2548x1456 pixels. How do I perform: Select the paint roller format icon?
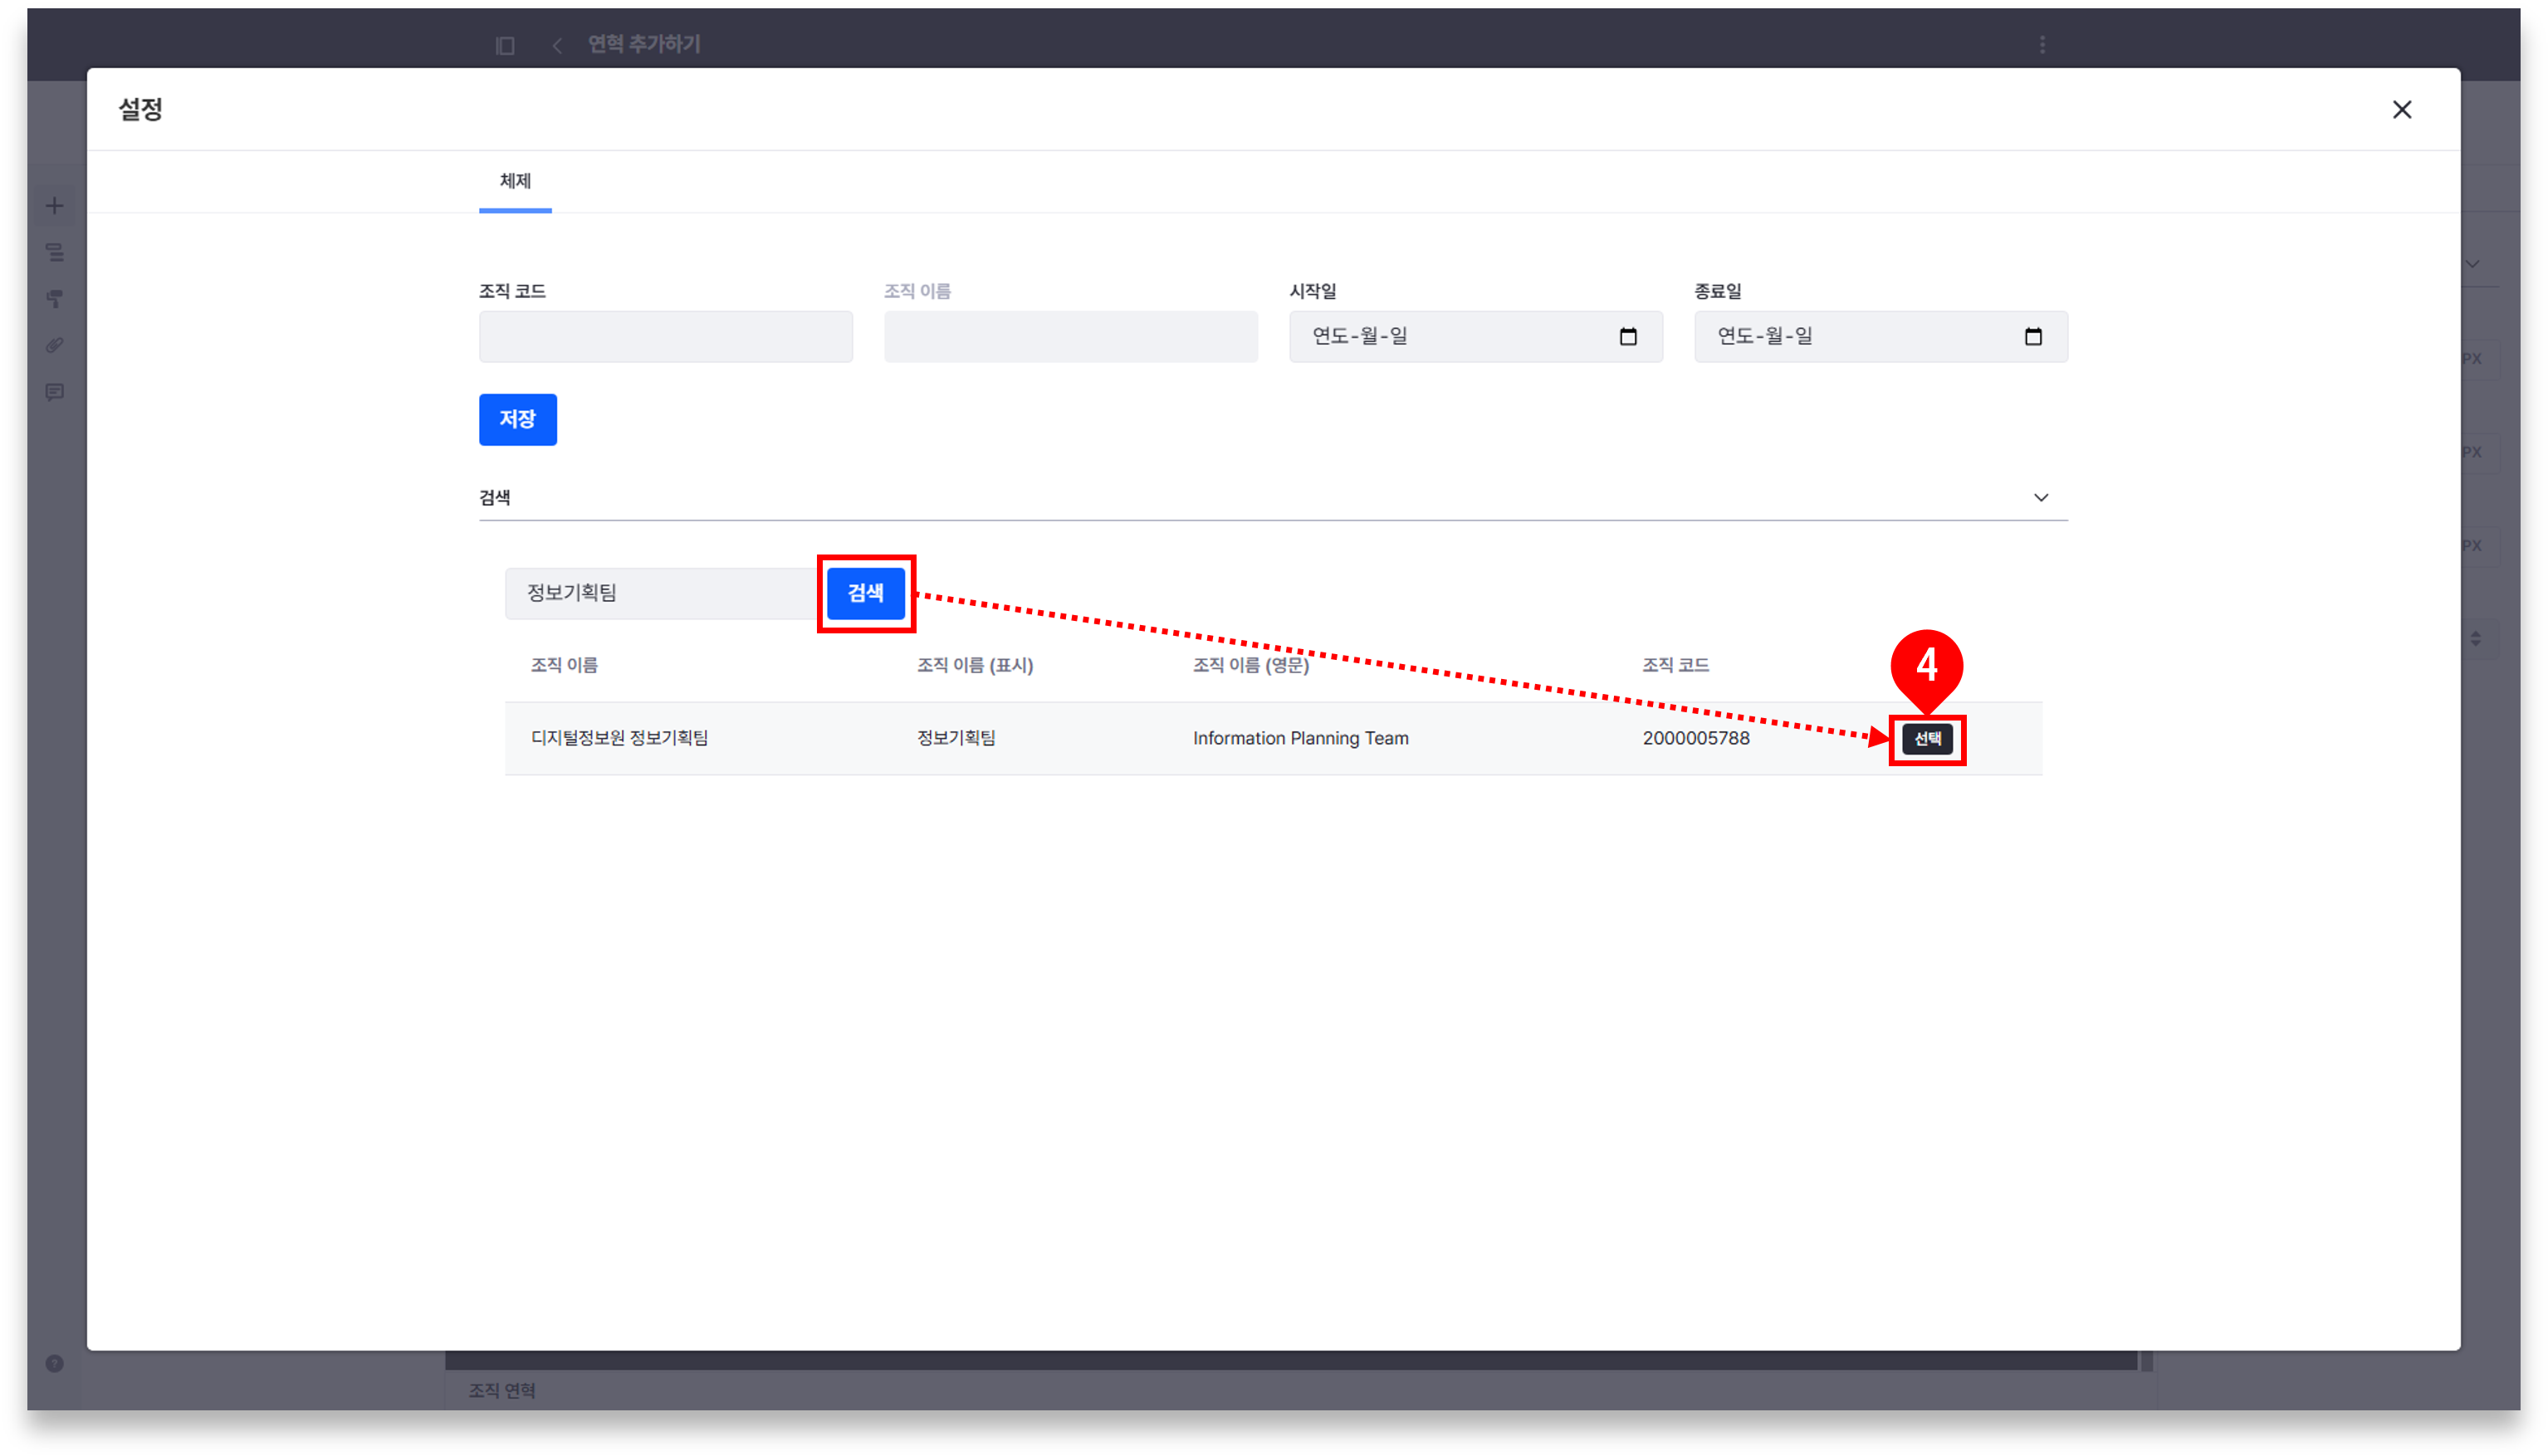click(x=55, y=299)
